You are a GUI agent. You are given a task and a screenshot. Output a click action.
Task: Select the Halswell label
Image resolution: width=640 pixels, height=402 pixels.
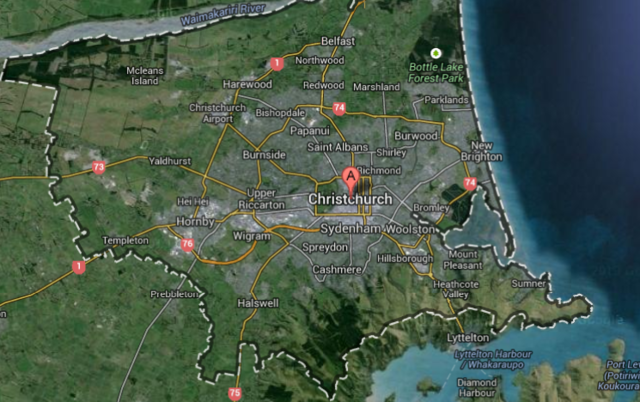click(258, 303)
